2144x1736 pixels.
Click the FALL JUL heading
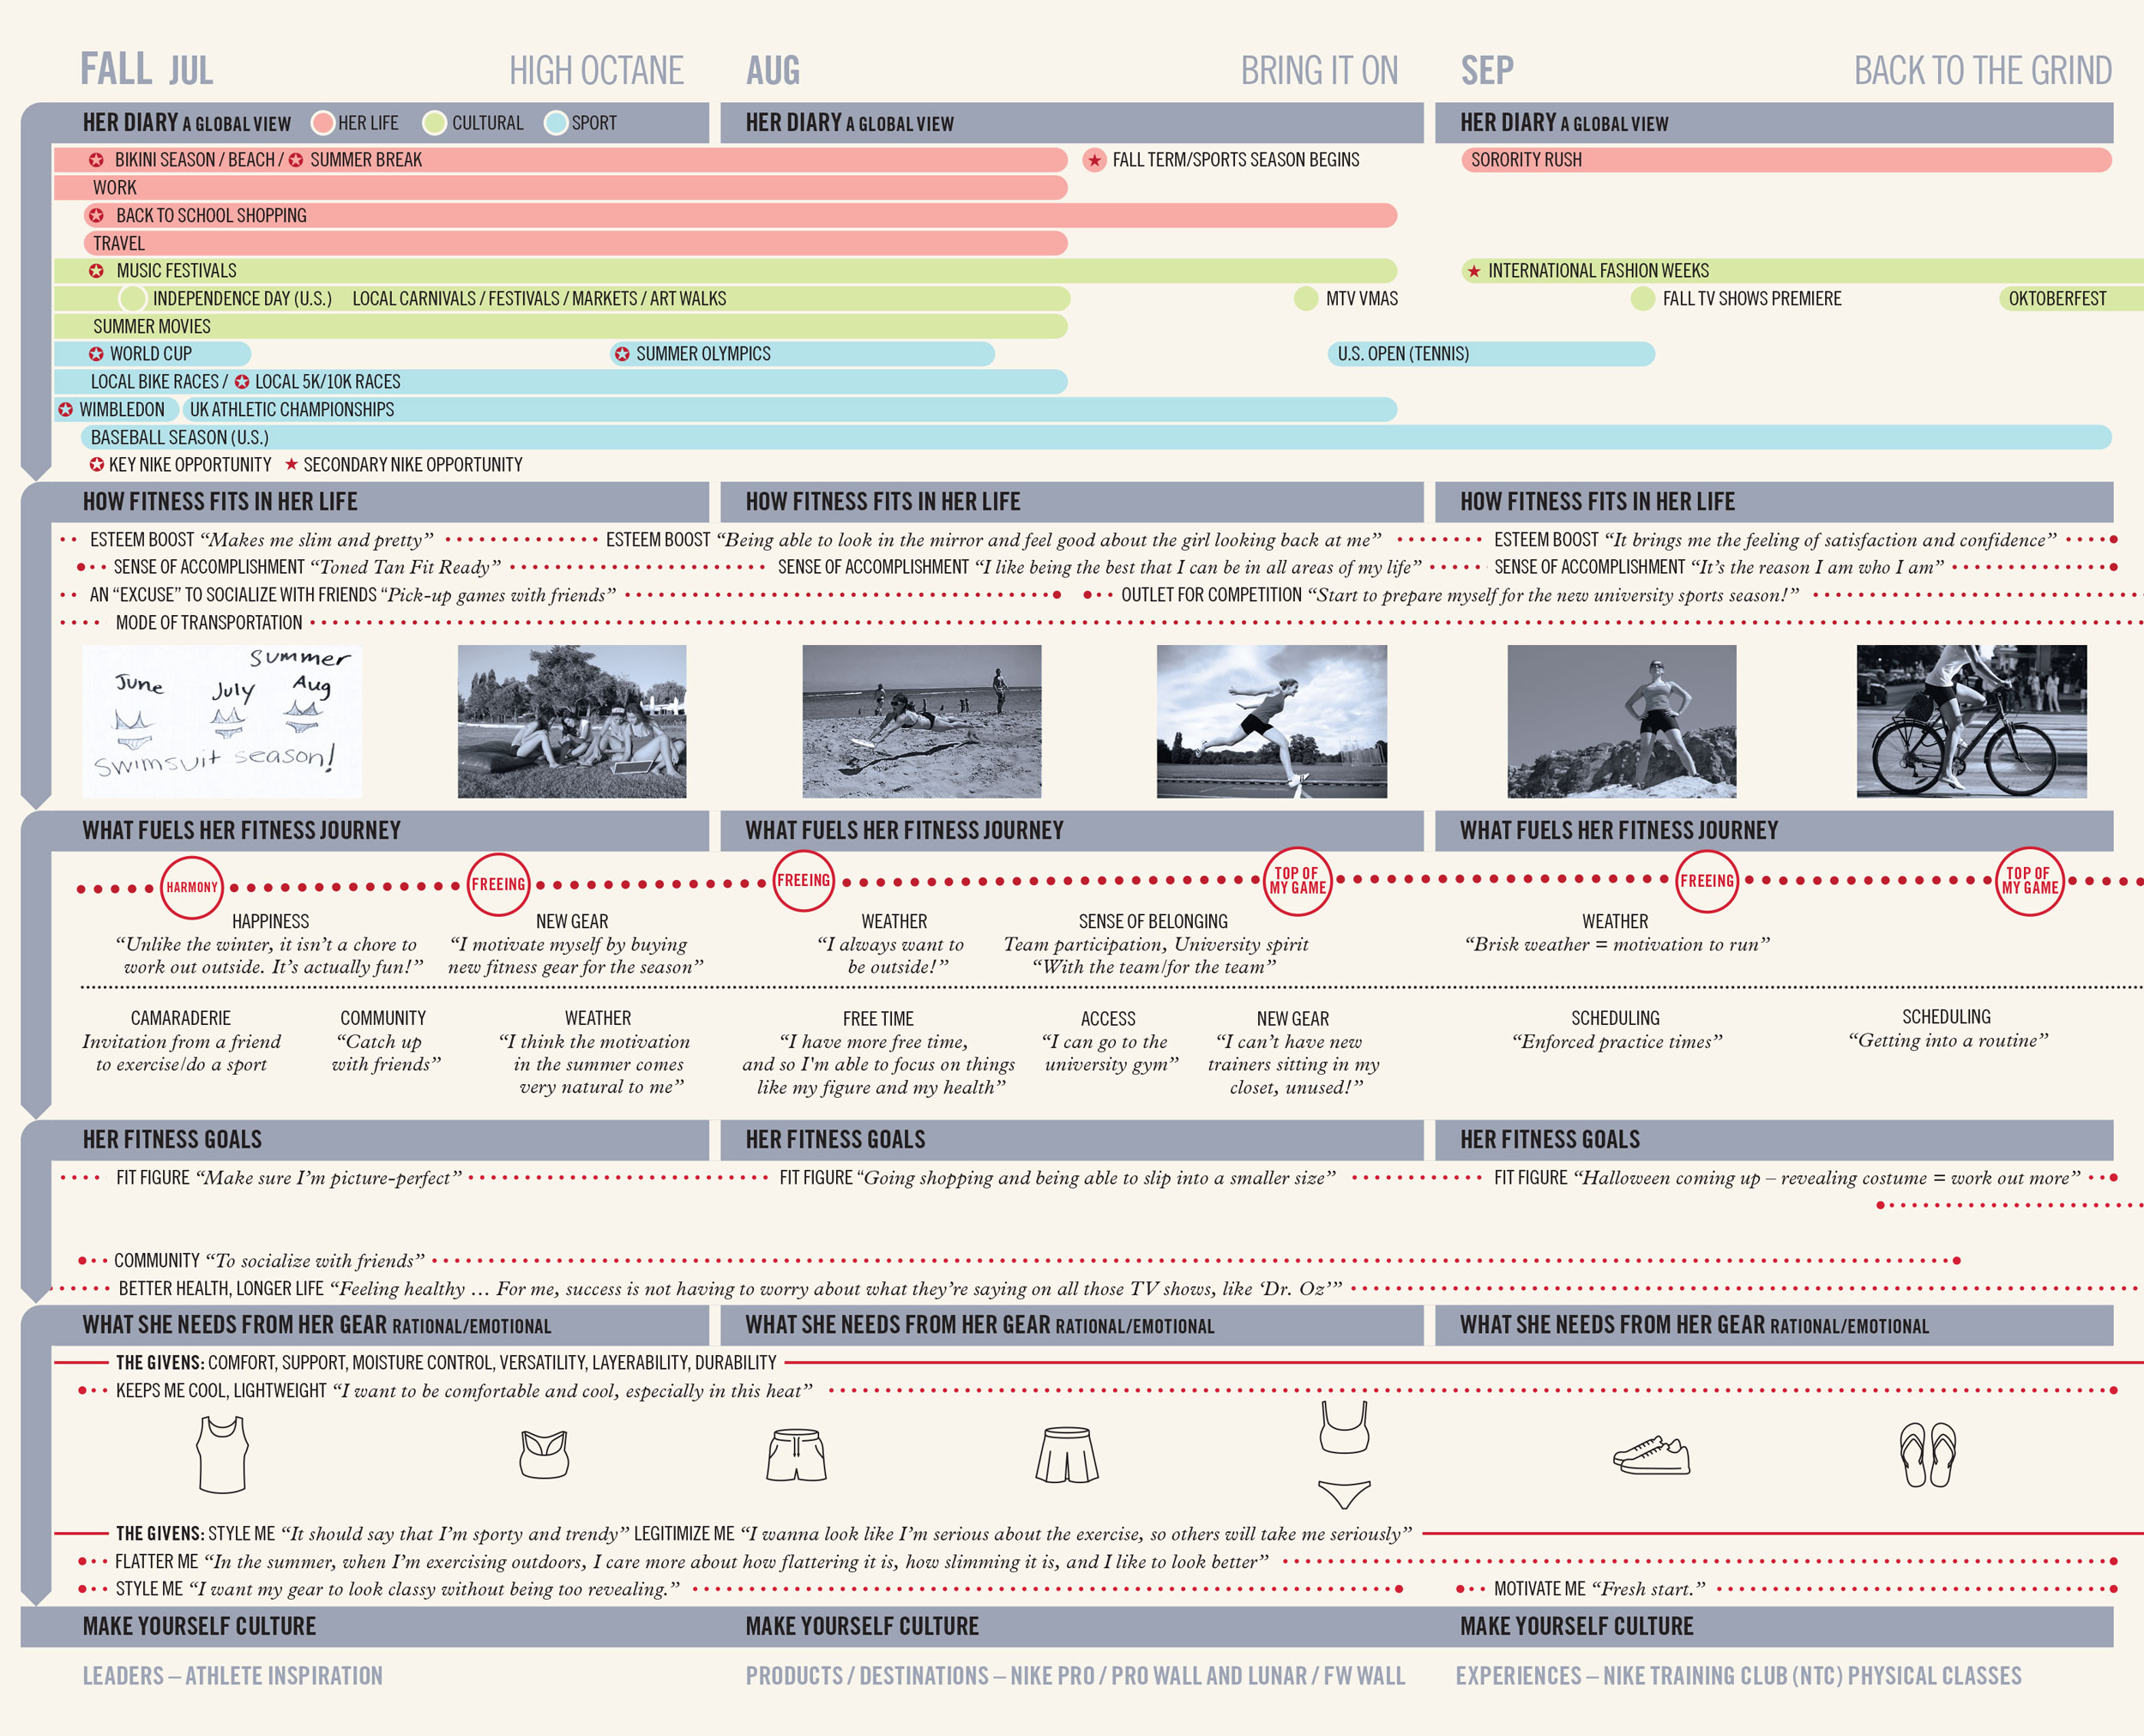point(147,70)
